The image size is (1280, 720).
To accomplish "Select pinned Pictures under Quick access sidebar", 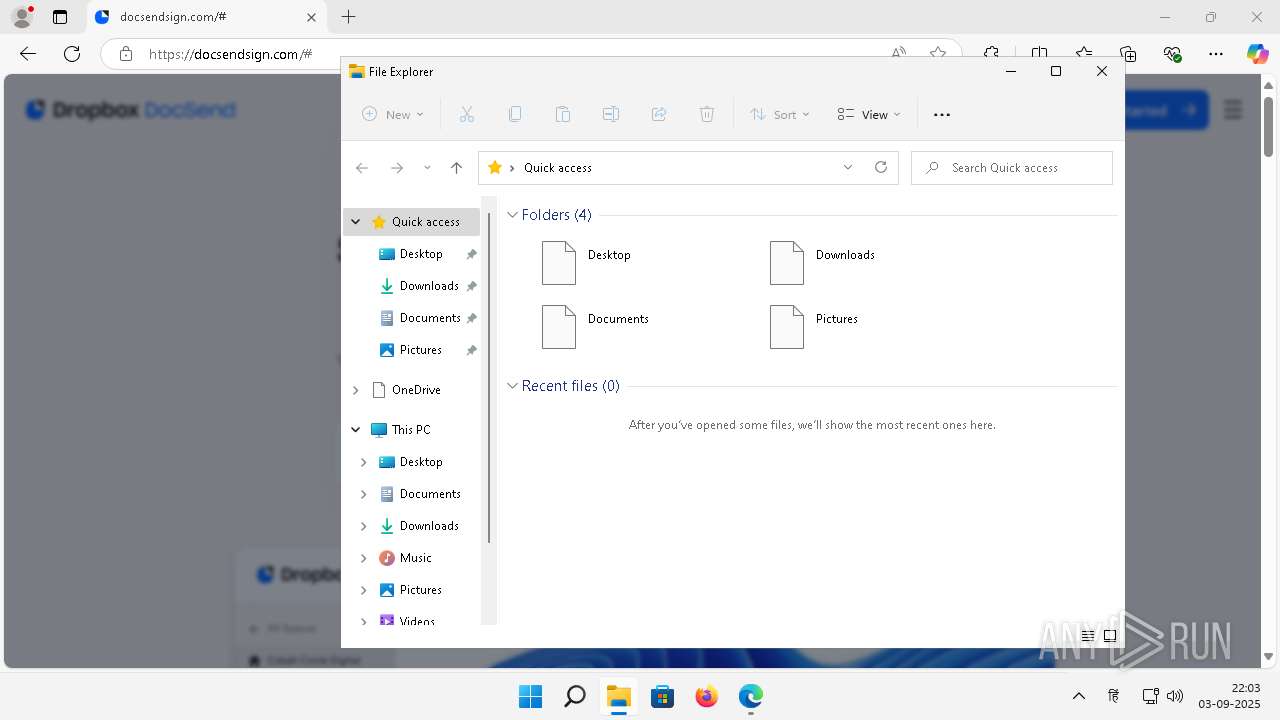I will tap(420, 350).
